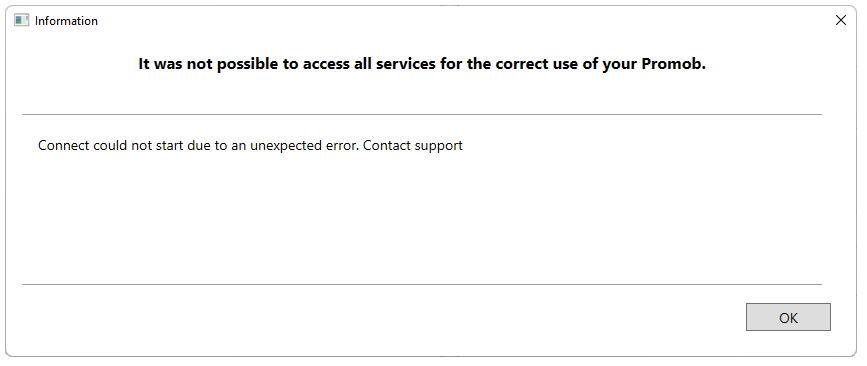Click the Promob icon in title bar

[21, 21]
